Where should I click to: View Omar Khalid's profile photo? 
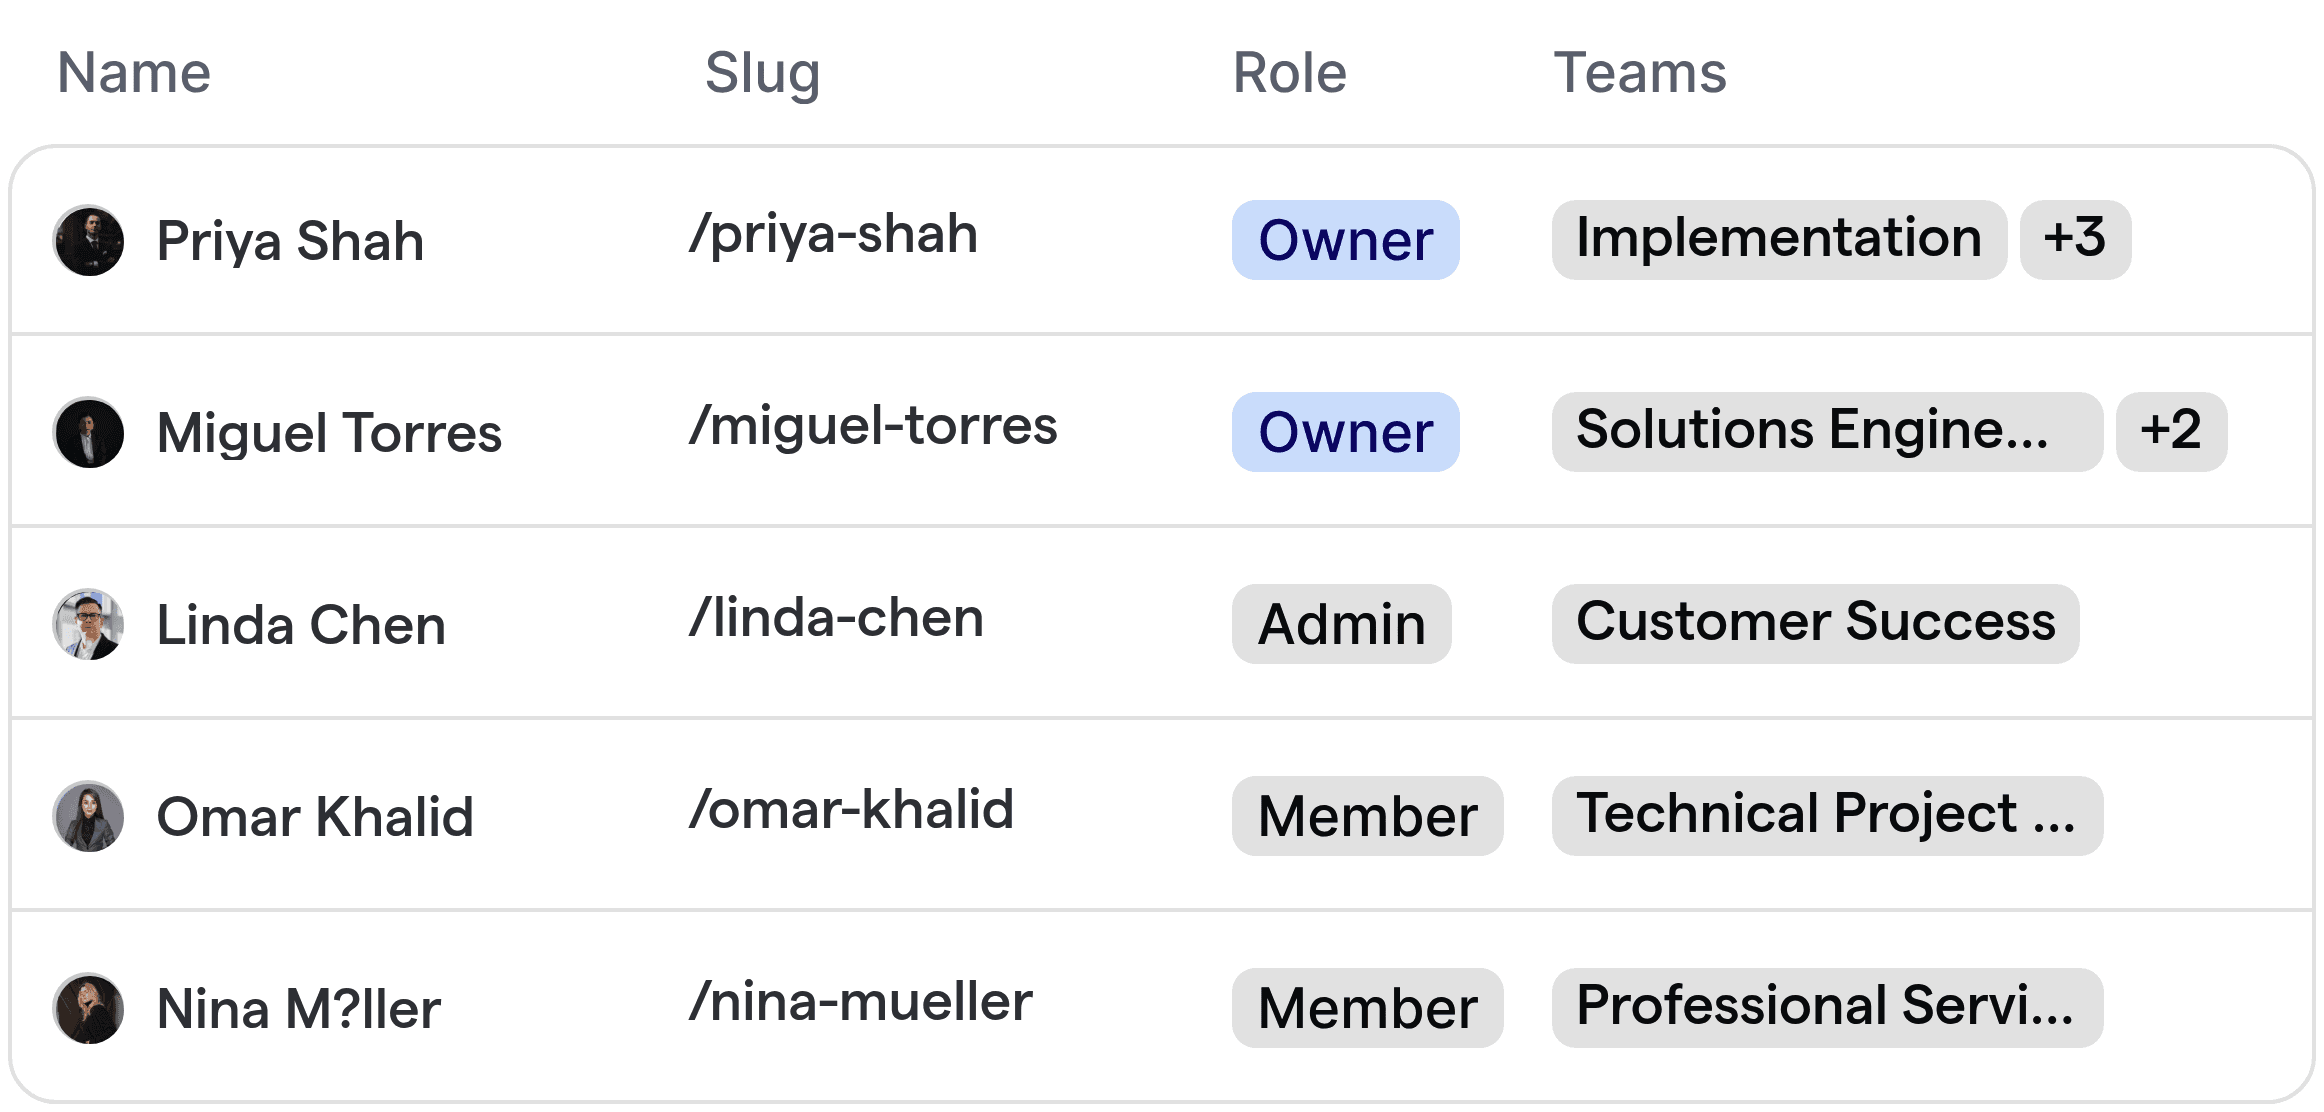pyautogui.click(x=88, y=816)
